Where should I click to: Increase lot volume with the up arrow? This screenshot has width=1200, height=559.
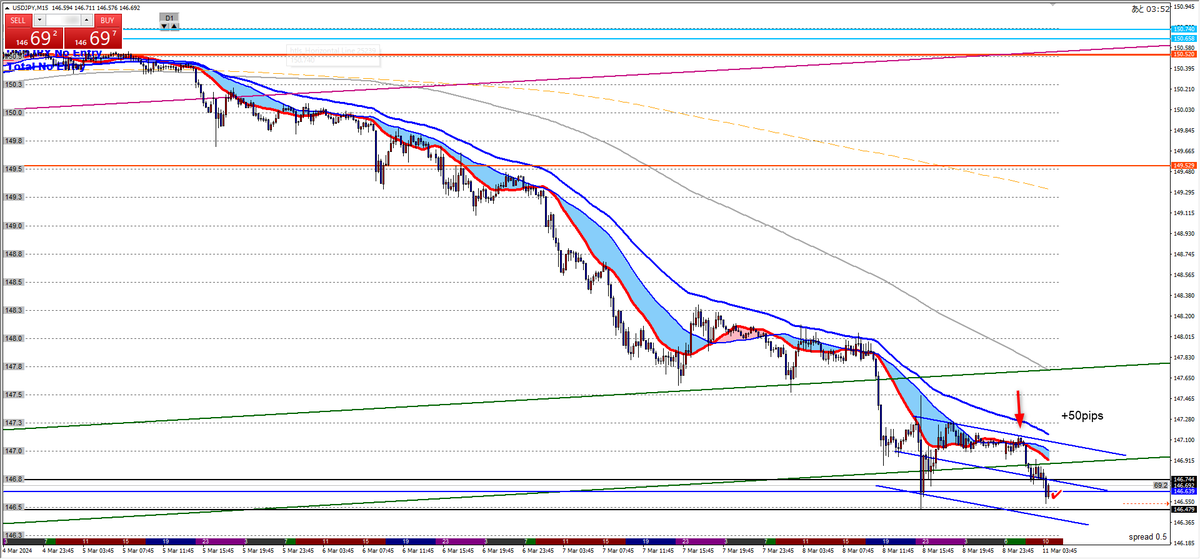point(86,20)
